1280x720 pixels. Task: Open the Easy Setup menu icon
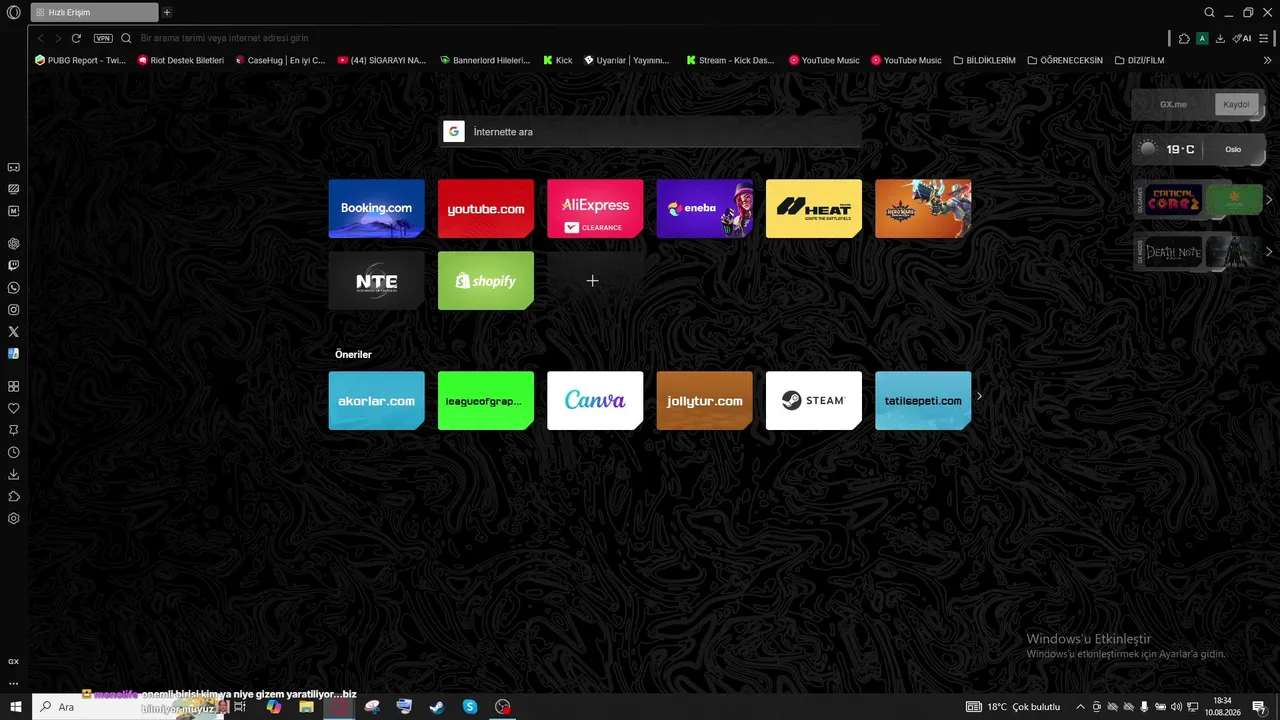(1264, 38)
